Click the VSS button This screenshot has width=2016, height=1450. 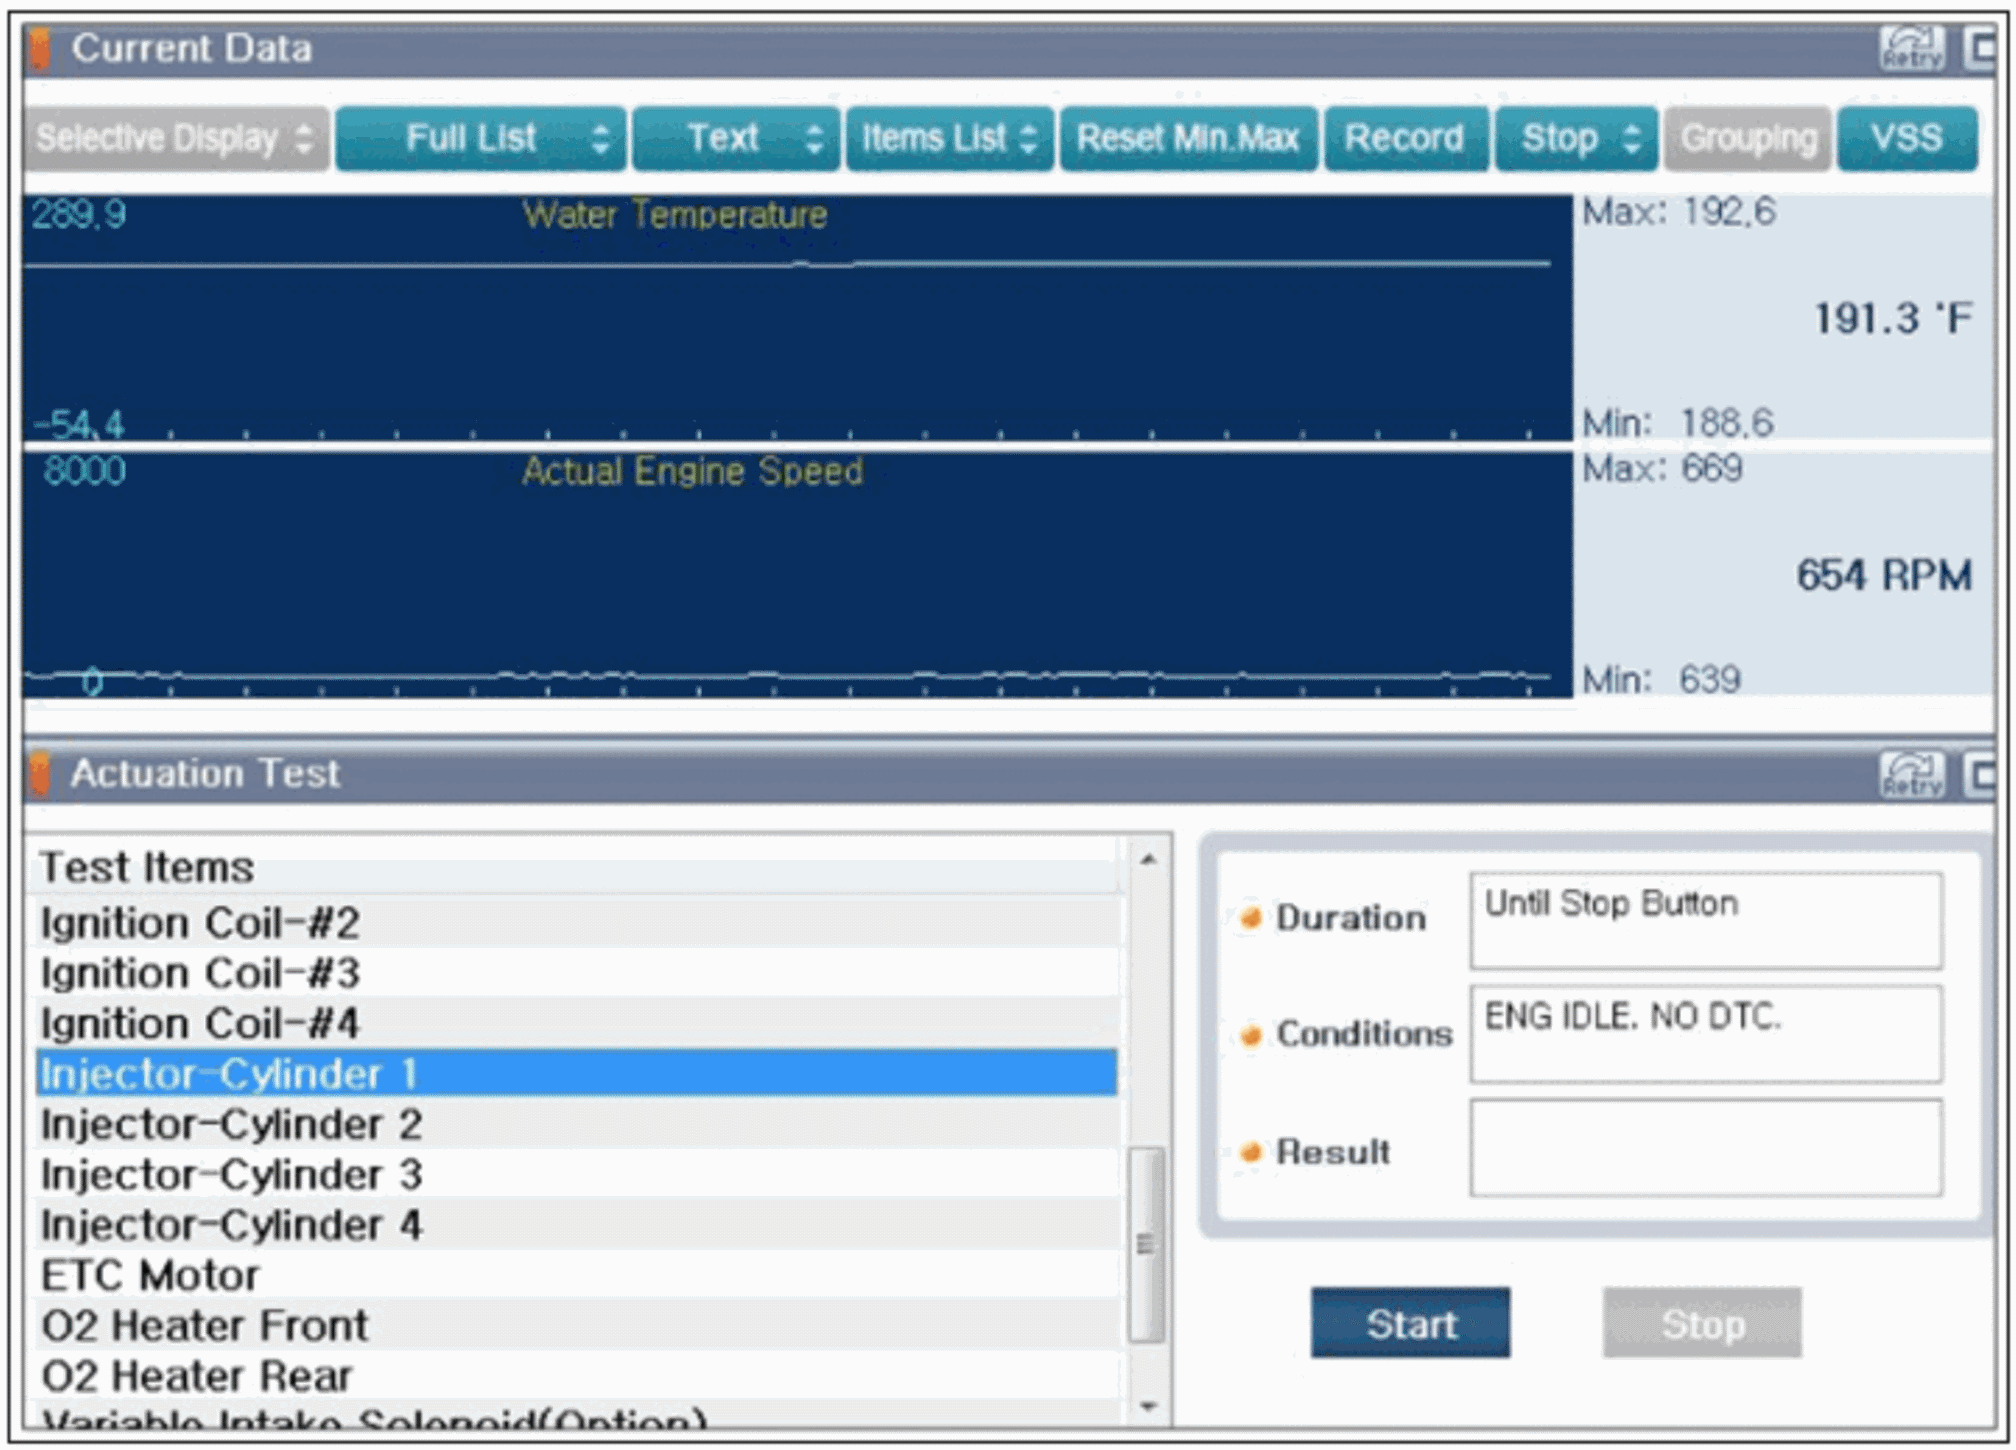1906,138
